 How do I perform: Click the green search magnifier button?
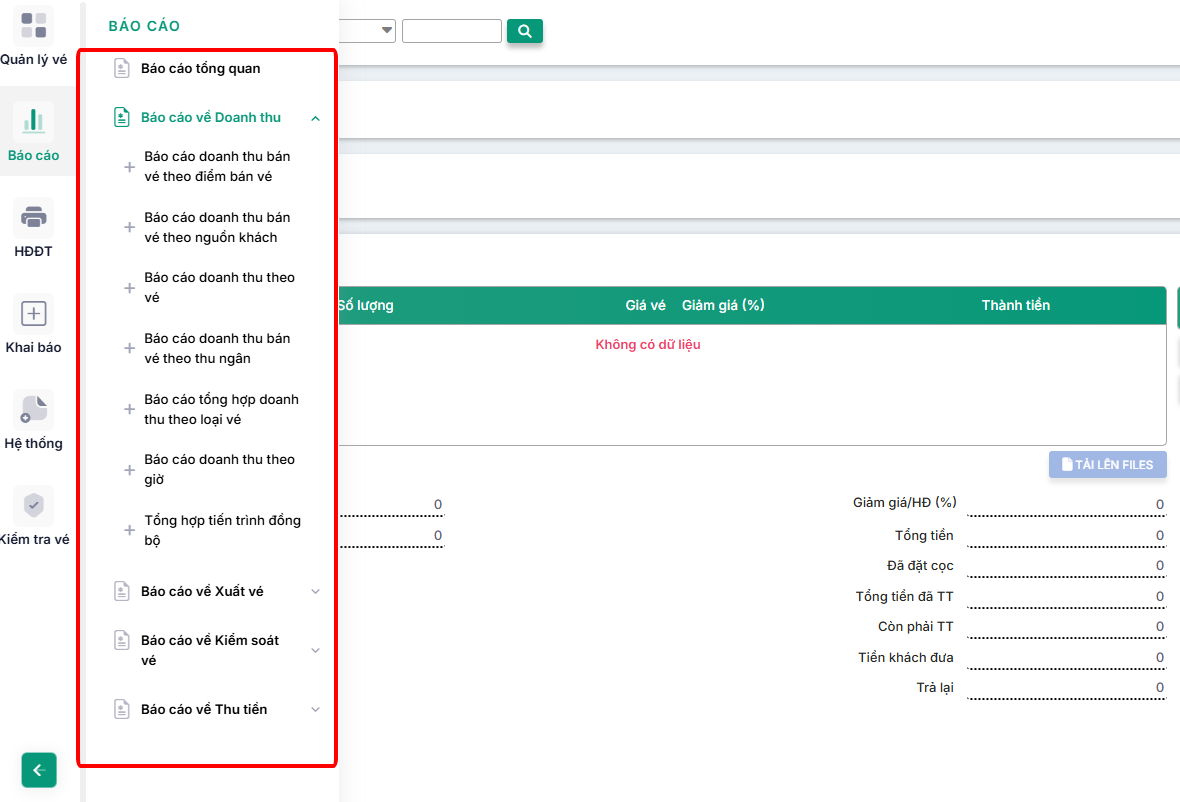coord(524,31)
